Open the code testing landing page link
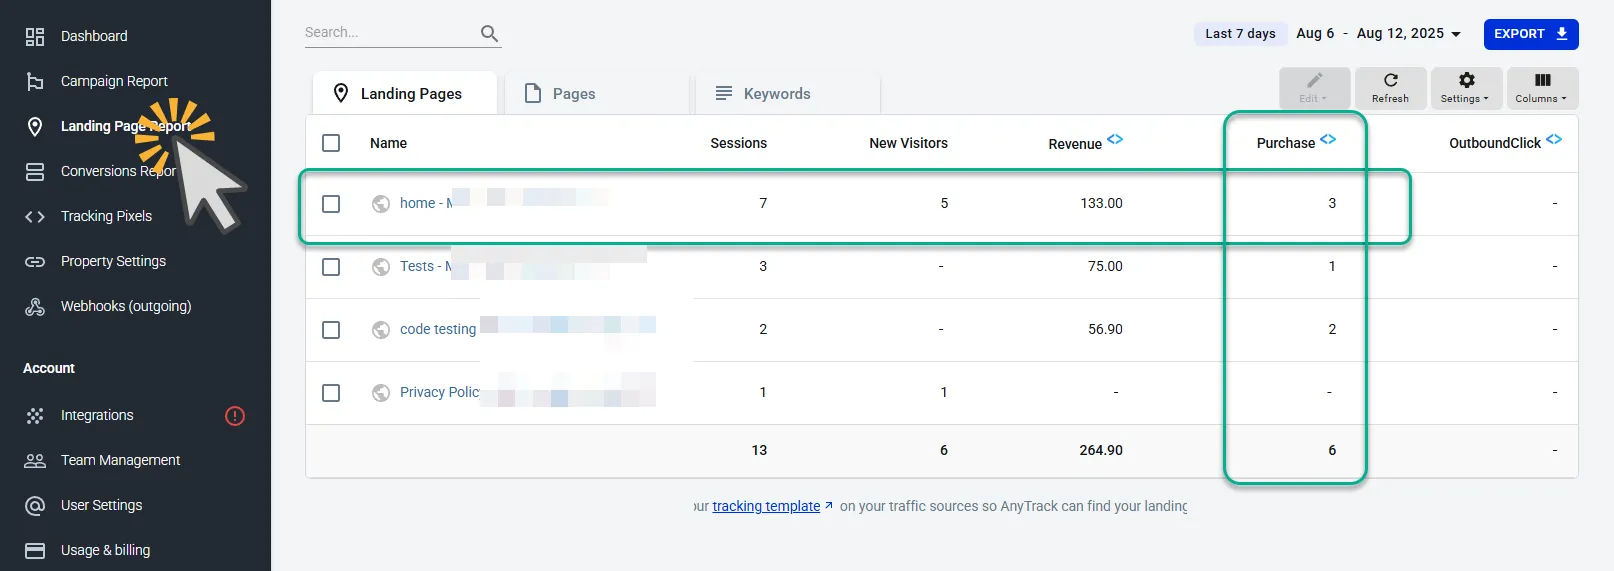 pyautogui.click(x=438, y=329)
